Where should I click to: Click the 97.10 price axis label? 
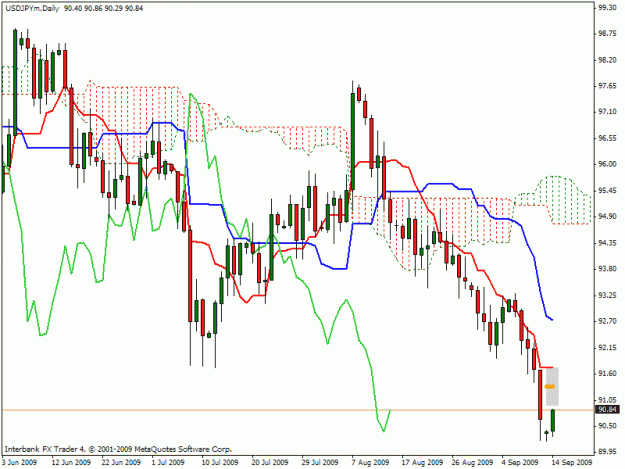[607, 112]
